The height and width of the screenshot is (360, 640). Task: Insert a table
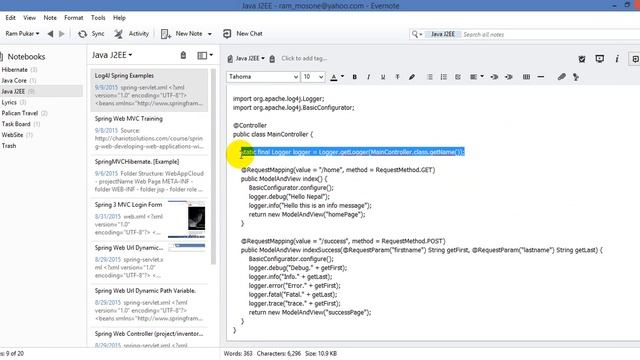(x=526, y=77)
